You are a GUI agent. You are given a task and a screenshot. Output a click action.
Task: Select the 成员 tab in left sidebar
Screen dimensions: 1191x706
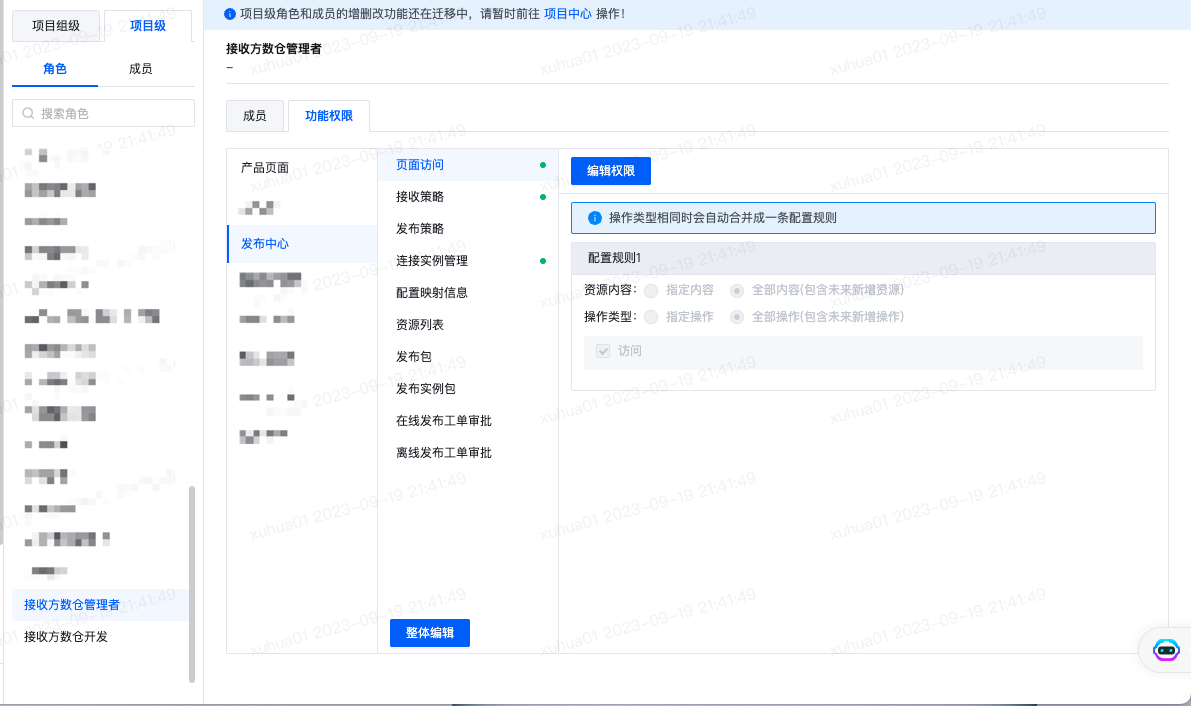click(x=141, y=69)
